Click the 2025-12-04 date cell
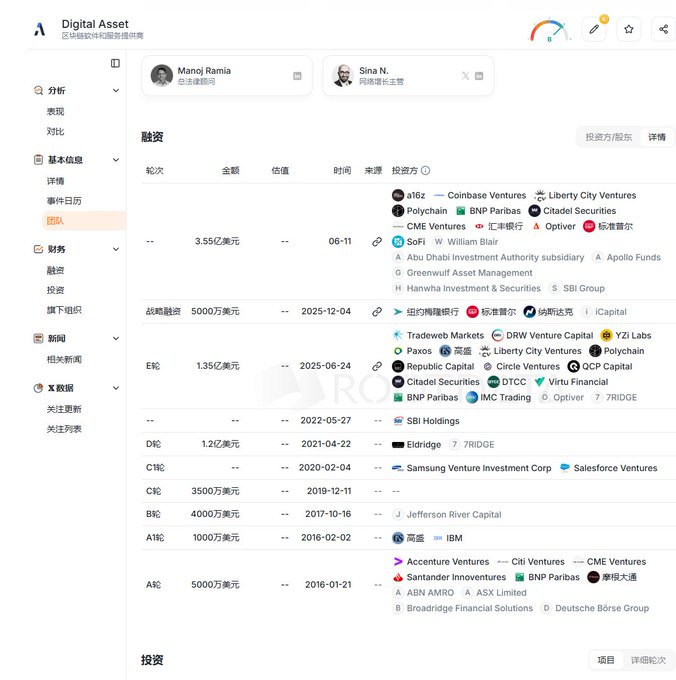This screenshot has height=680, width=676. 326,311
